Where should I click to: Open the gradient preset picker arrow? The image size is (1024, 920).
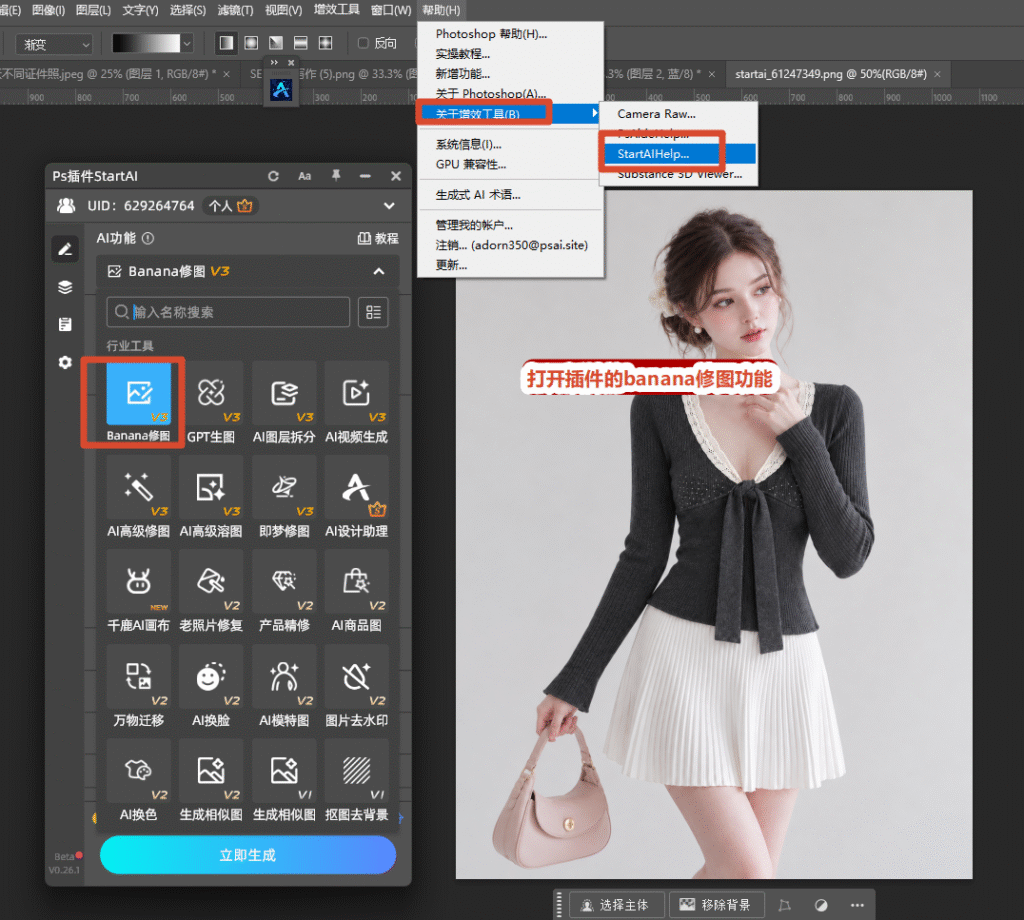coord(187,44)
